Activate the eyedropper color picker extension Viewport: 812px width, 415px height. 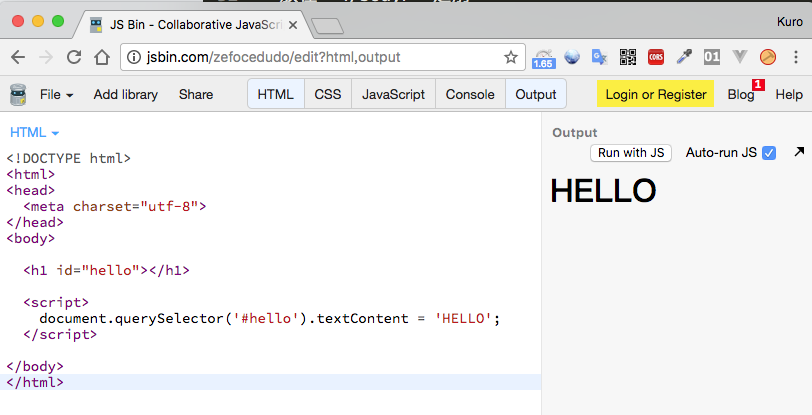point(684,57)
